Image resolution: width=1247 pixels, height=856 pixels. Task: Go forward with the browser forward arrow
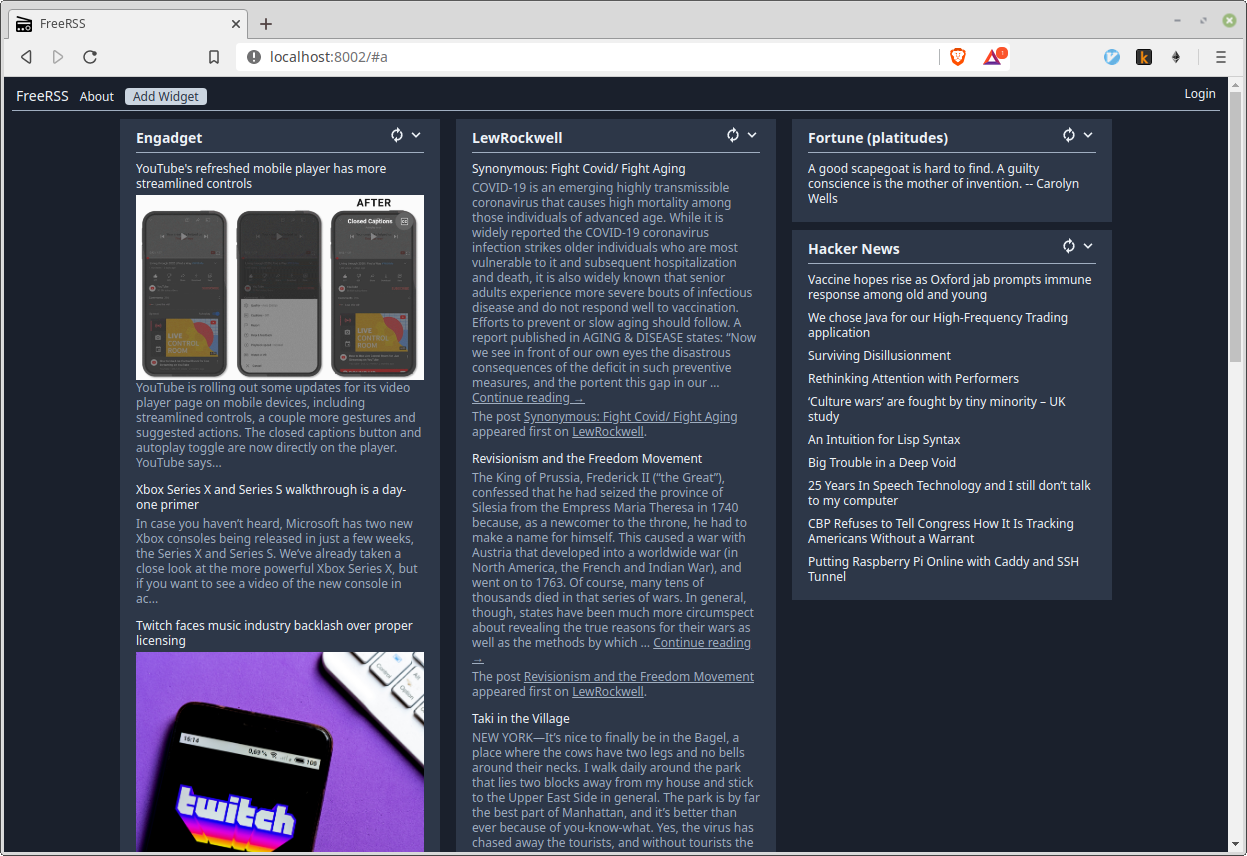point(58,57)
